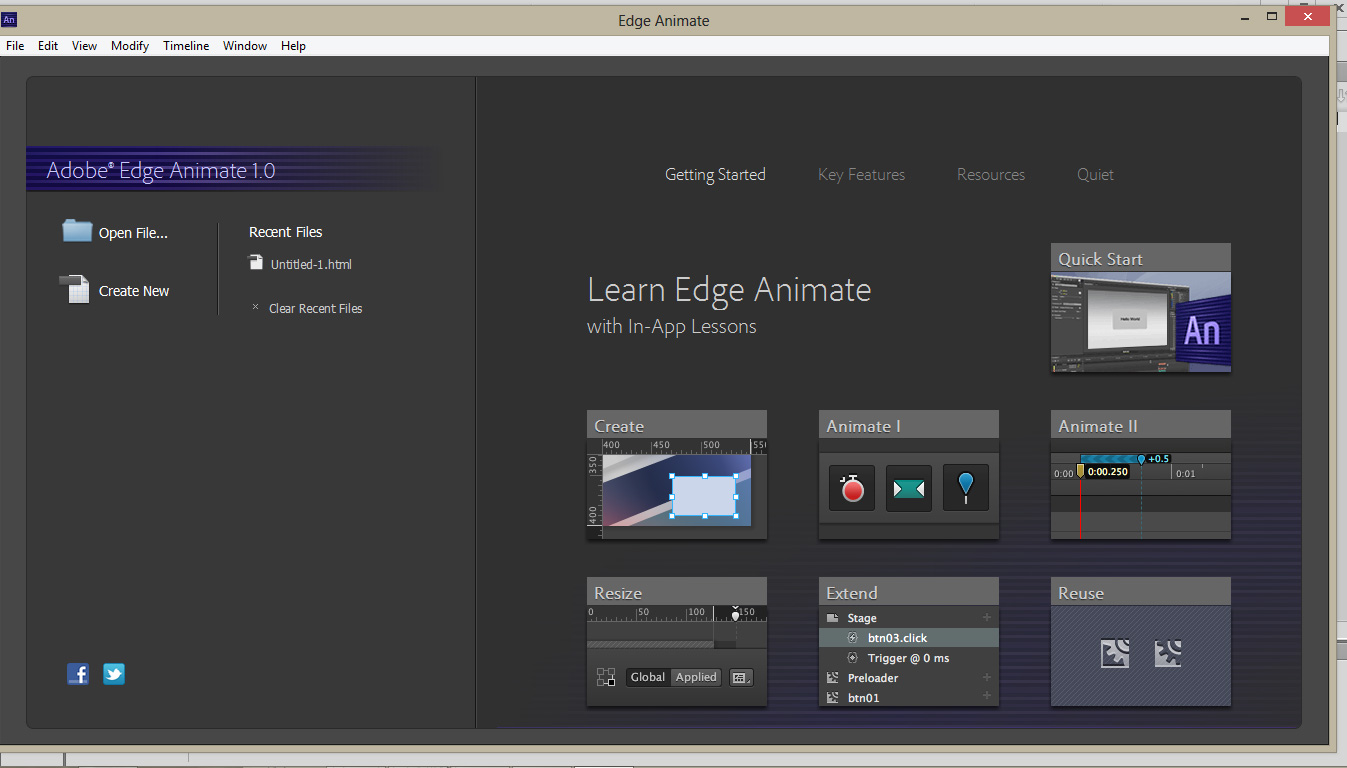Select Applied in the Resize tile
This screenshot has height=768, width=1347.
coord(696,677)
